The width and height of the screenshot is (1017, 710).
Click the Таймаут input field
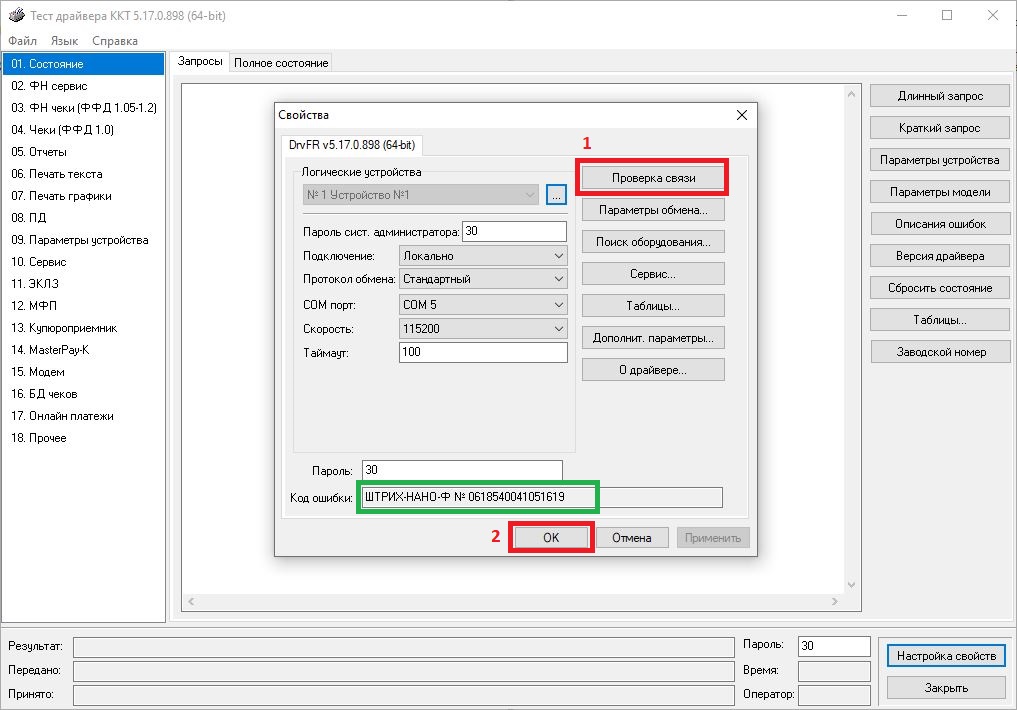pos(482,352)
